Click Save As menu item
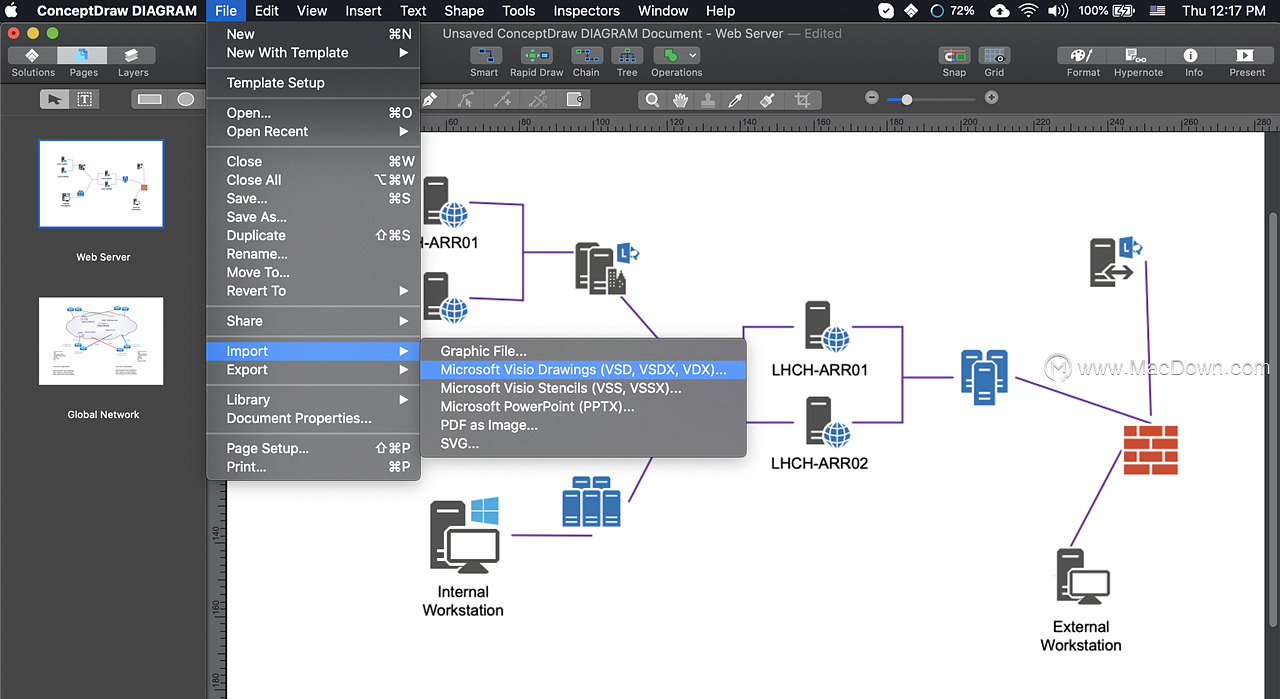The height and width of the screenshot is (699, 1280). pyautogui.click(x=313, y=217)
